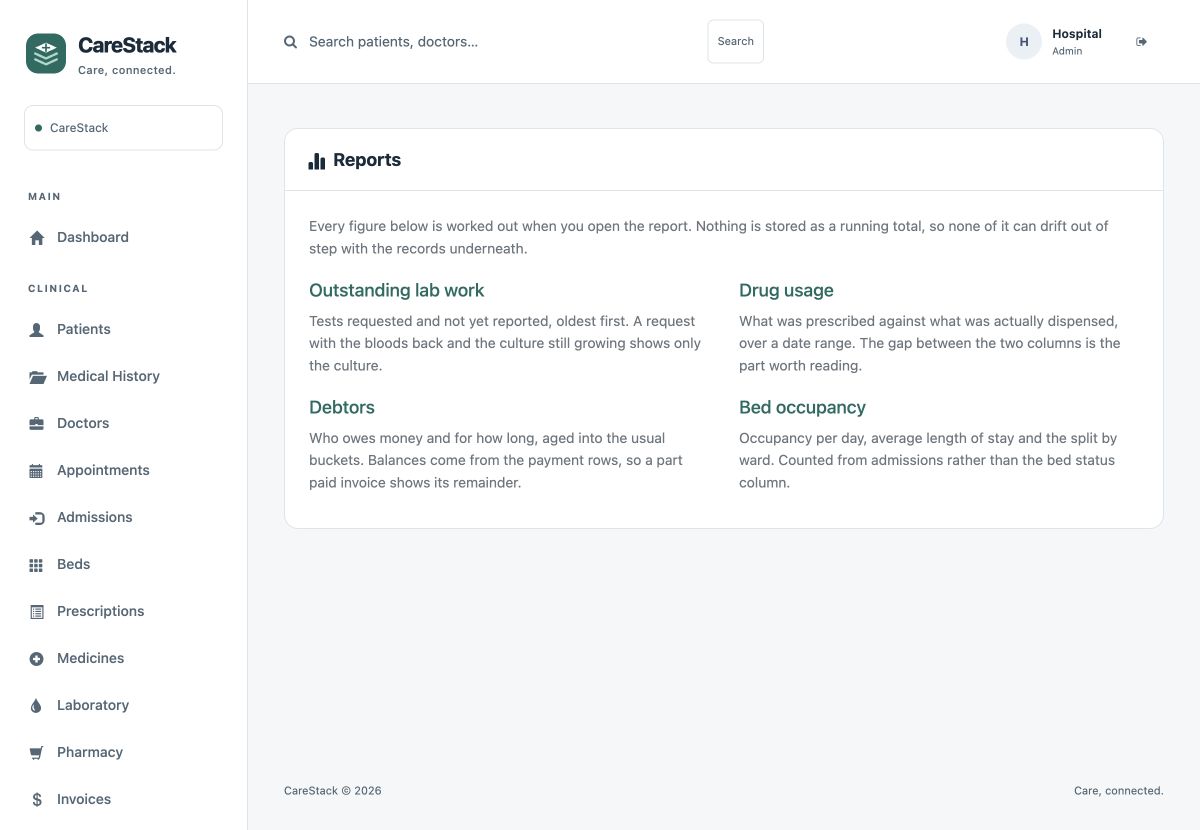Click the Prescriptions list icon
This screenshot has height=830, width=1200.
[37, 612]
